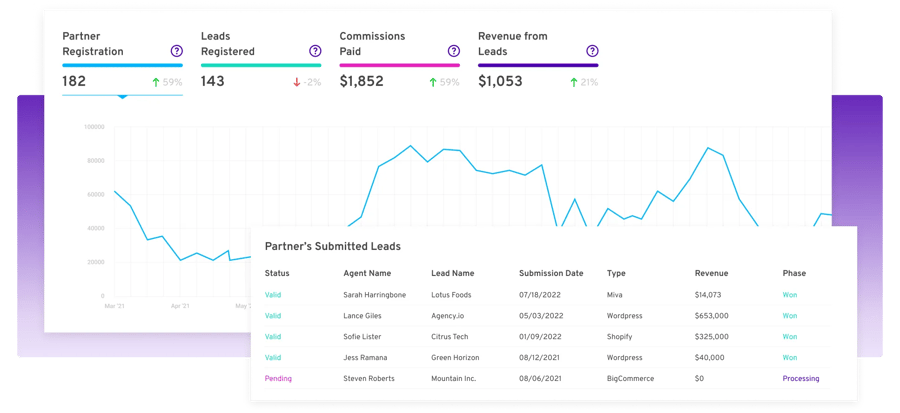Screen dimensions: 900x413
Task: Click lead name Green Horizon
Action: 455,357
